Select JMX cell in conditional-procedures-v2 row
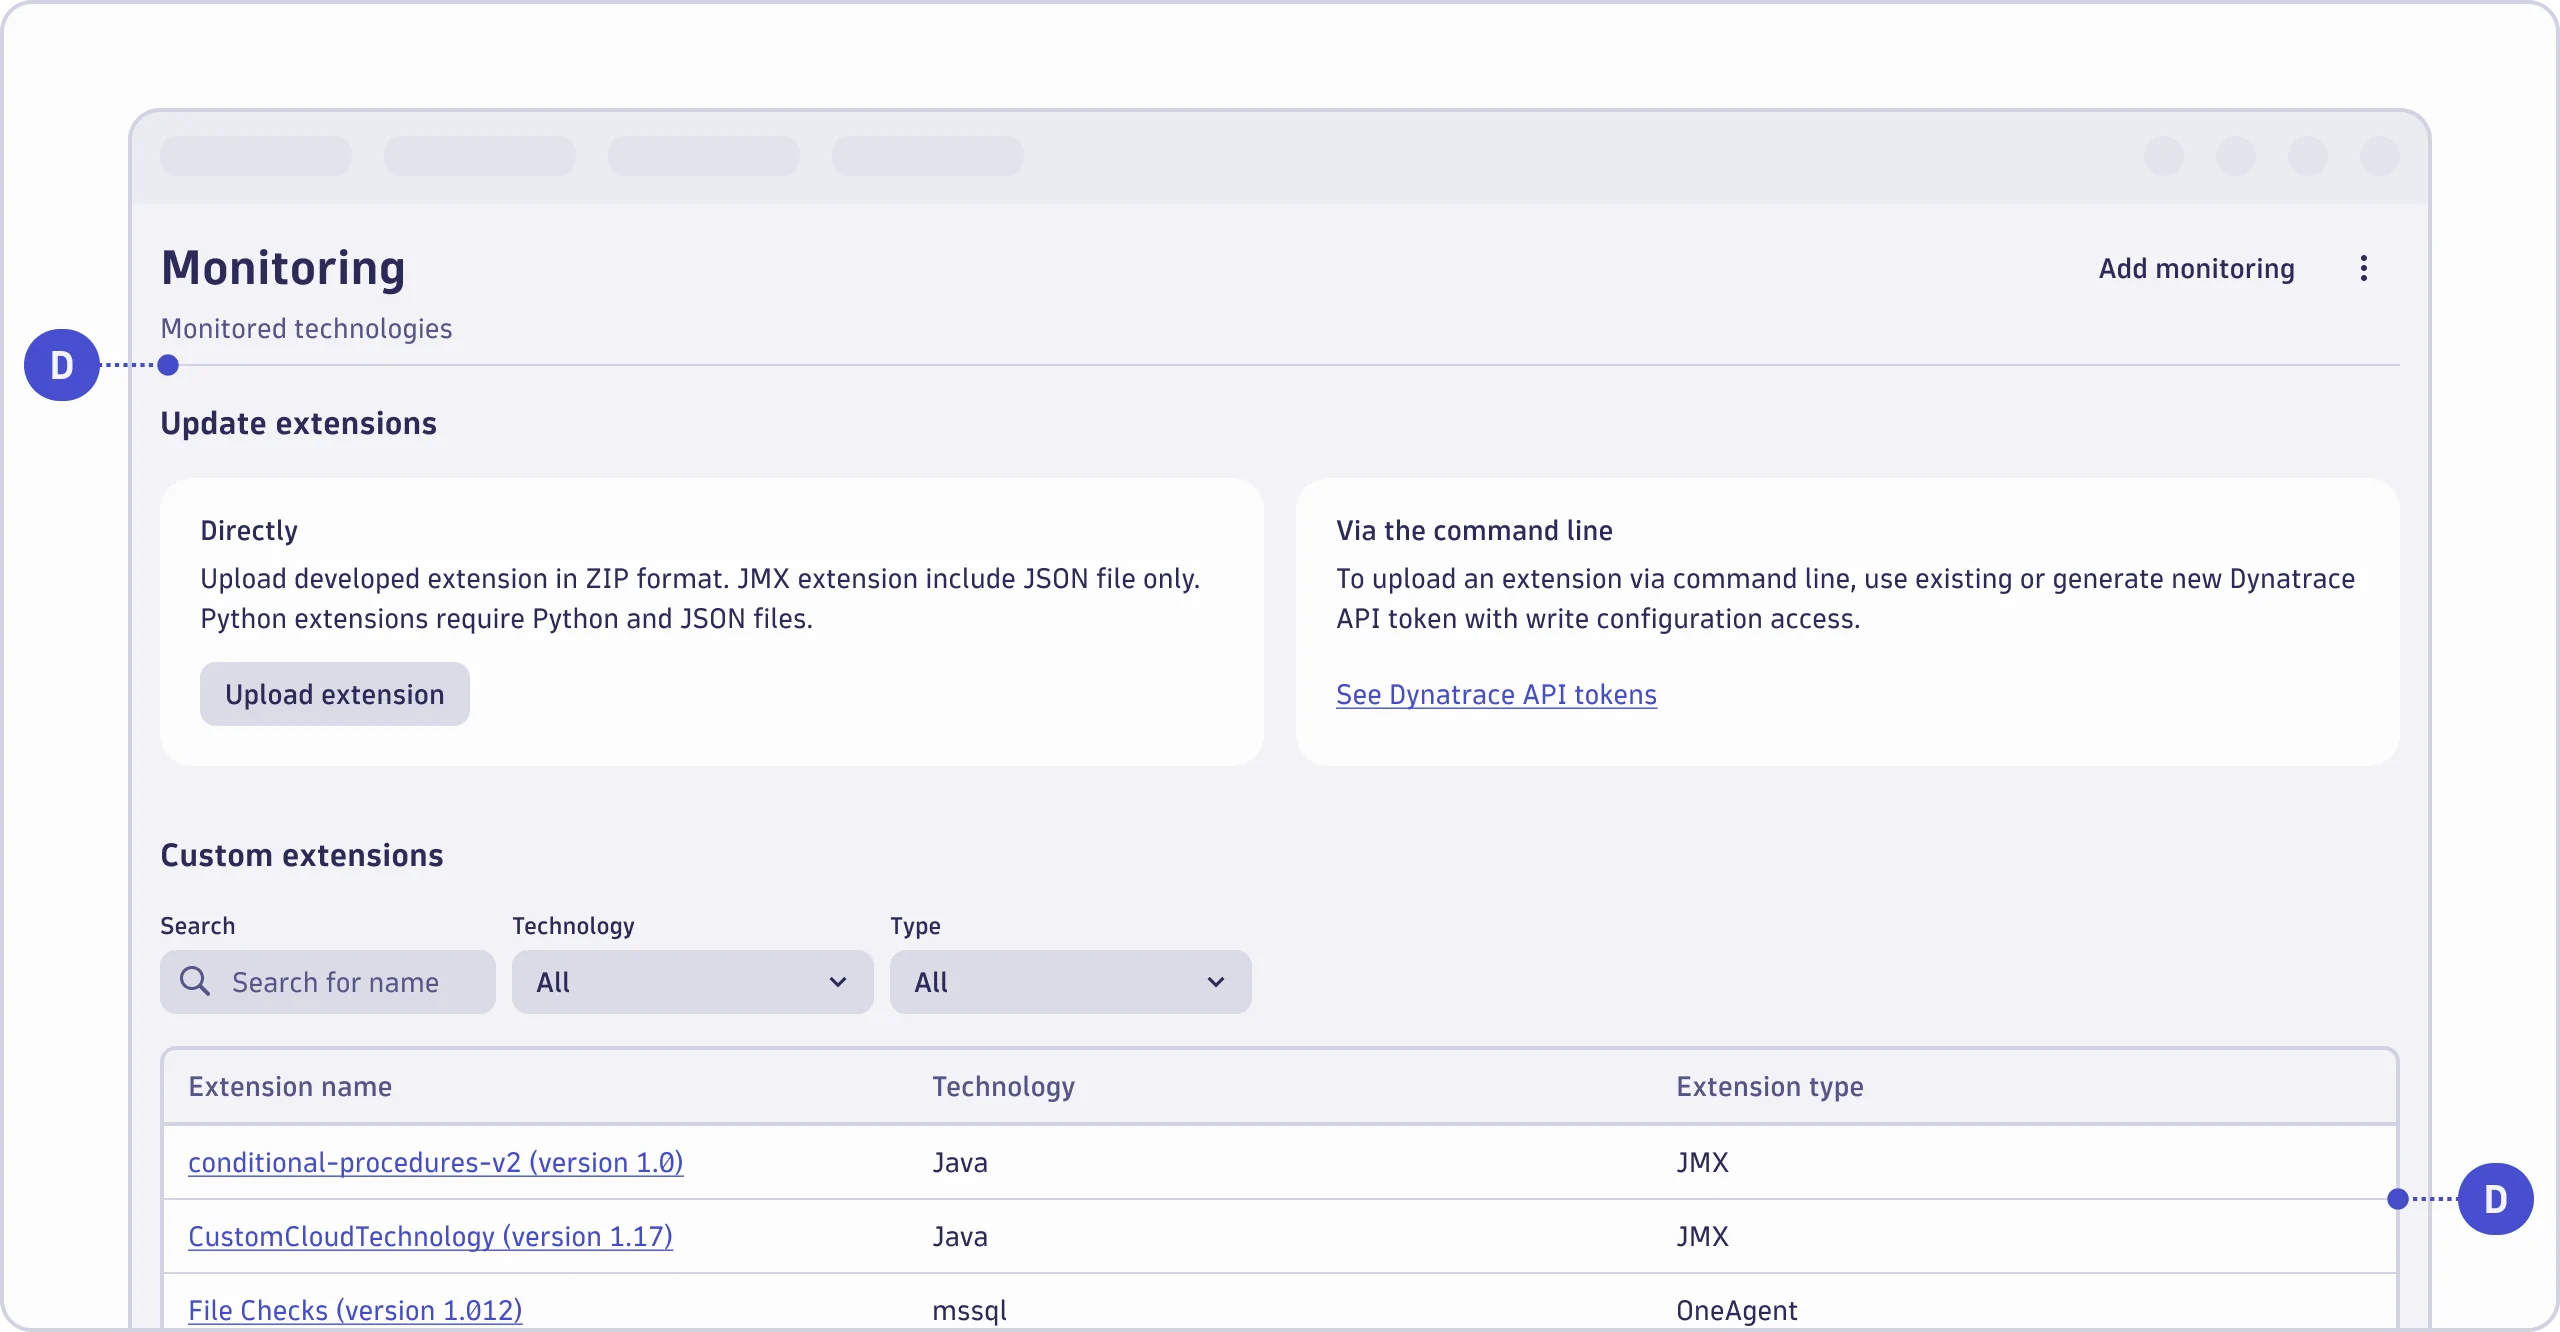The image size is (2560, 1332). pyautogui.click(x=1702, y=1162)
